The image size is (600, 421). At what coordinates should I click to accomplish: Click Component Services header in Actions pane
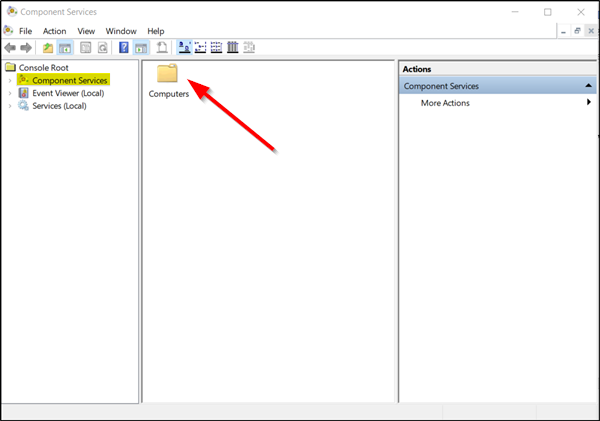tap(497, 86)
